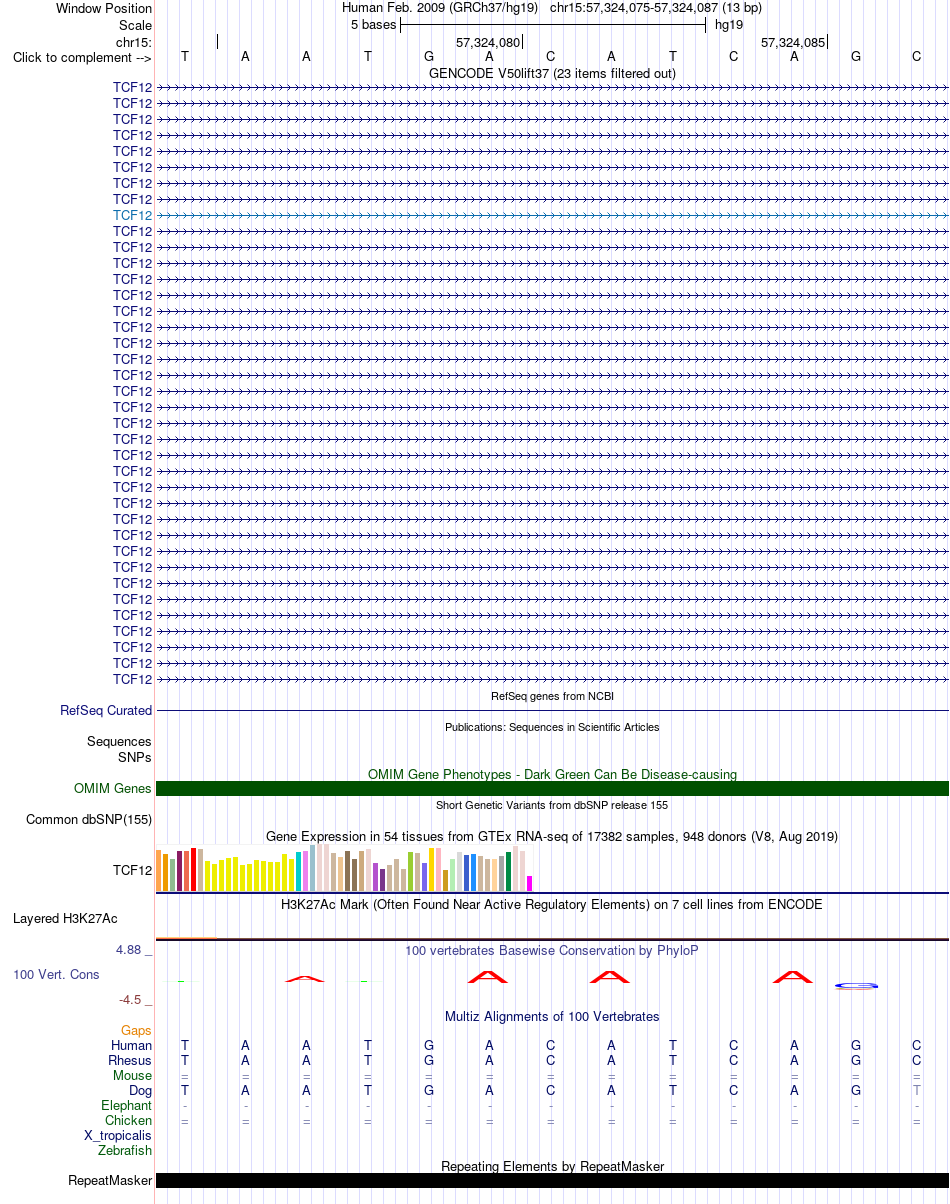Click the Rhesus alignment row label
This screenshot has height=1204, width=950.
(x=130, y=1060)
